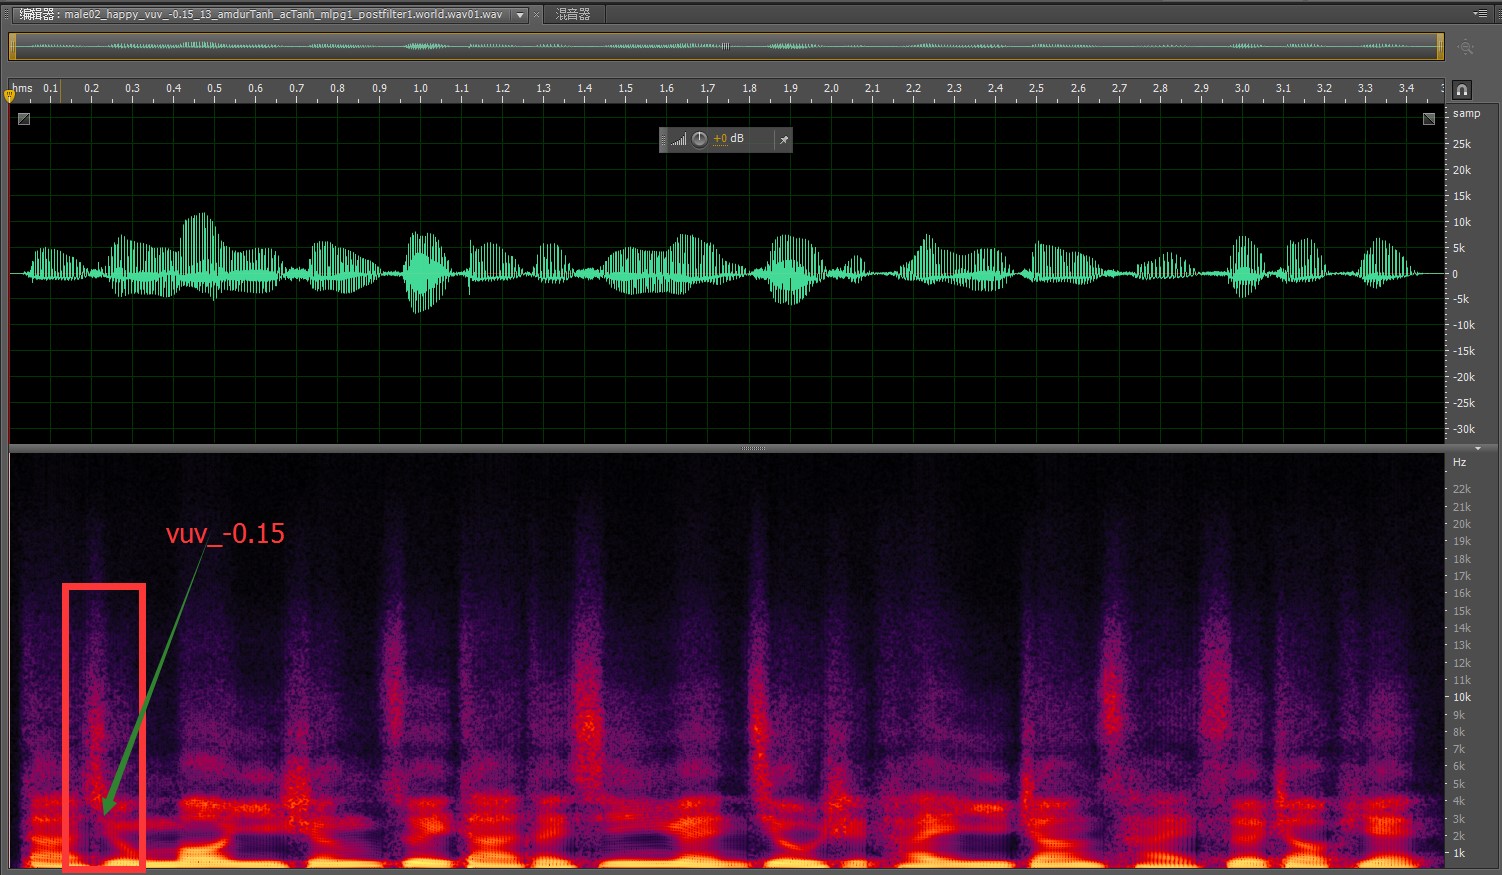Screen dimensions: 1502x875
Task: Click the fade-out handle at waveform top-right
Action: 1429,119
